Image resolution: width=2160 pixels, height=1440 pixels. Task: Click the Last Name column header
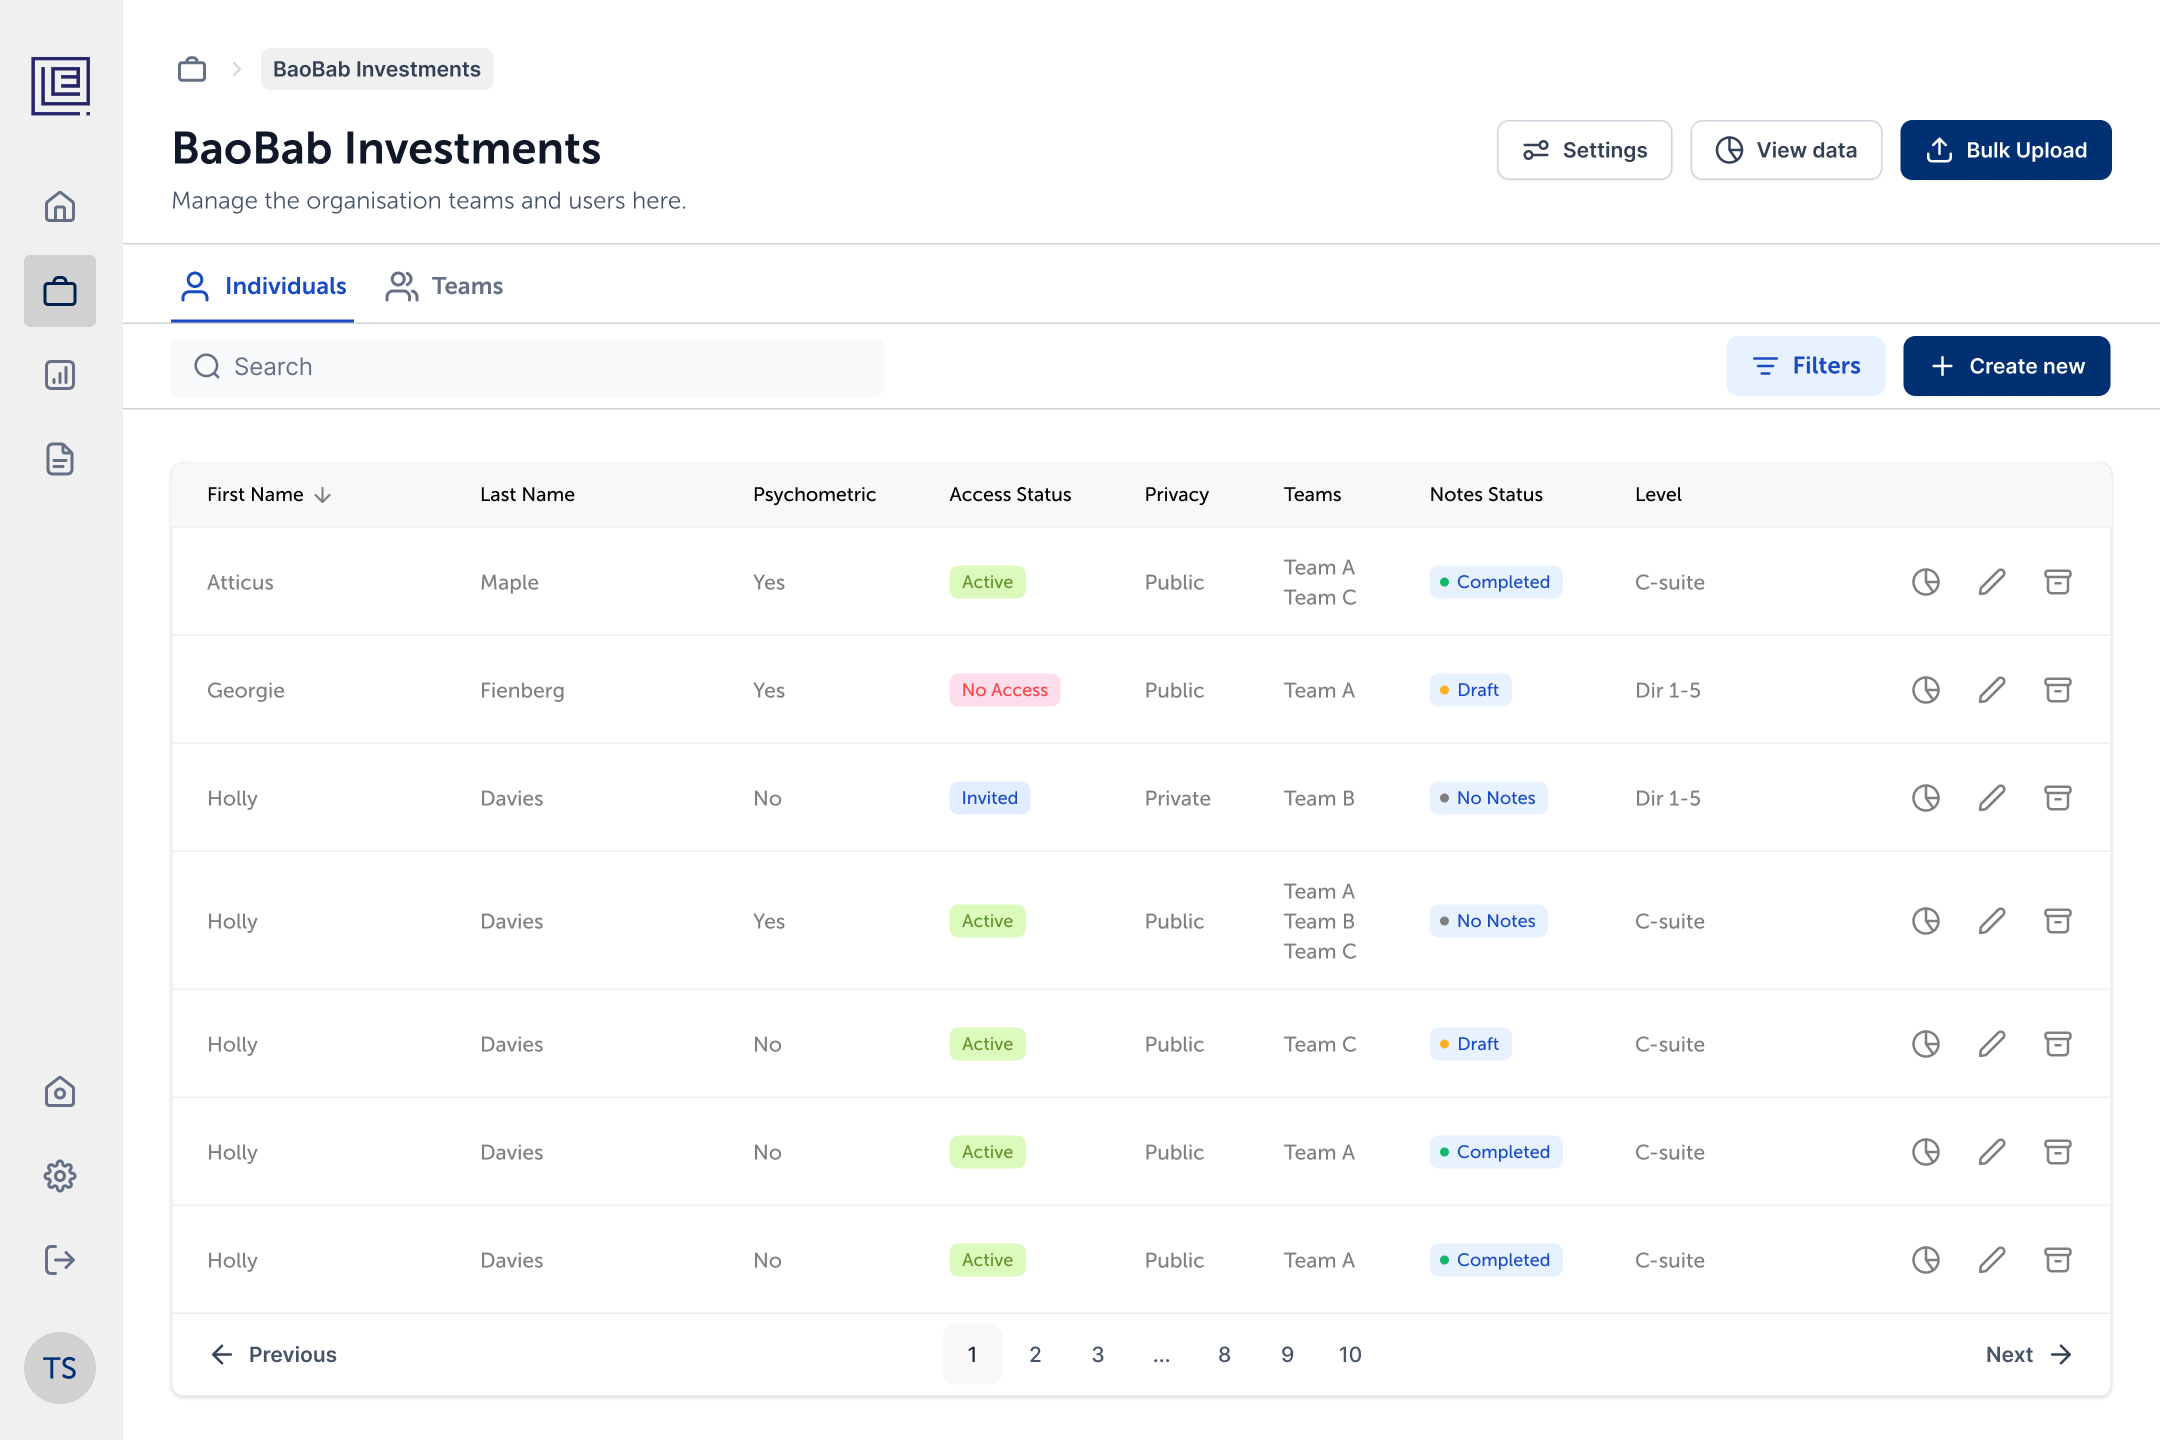(527, 494)
